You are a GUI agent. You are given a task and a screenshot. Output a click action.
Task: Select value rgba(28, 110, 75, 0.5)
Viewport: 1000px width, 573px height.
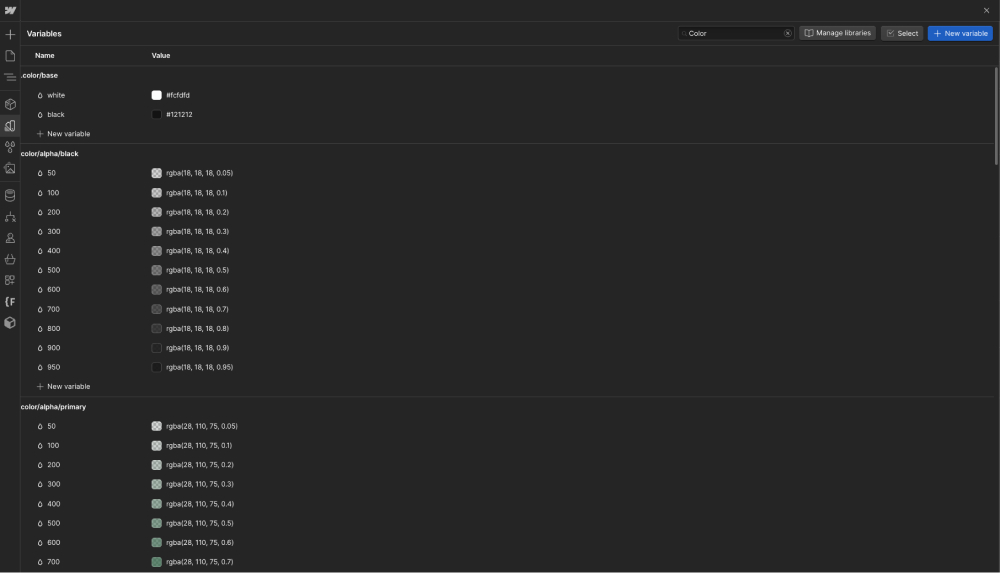tap(200, 523)
